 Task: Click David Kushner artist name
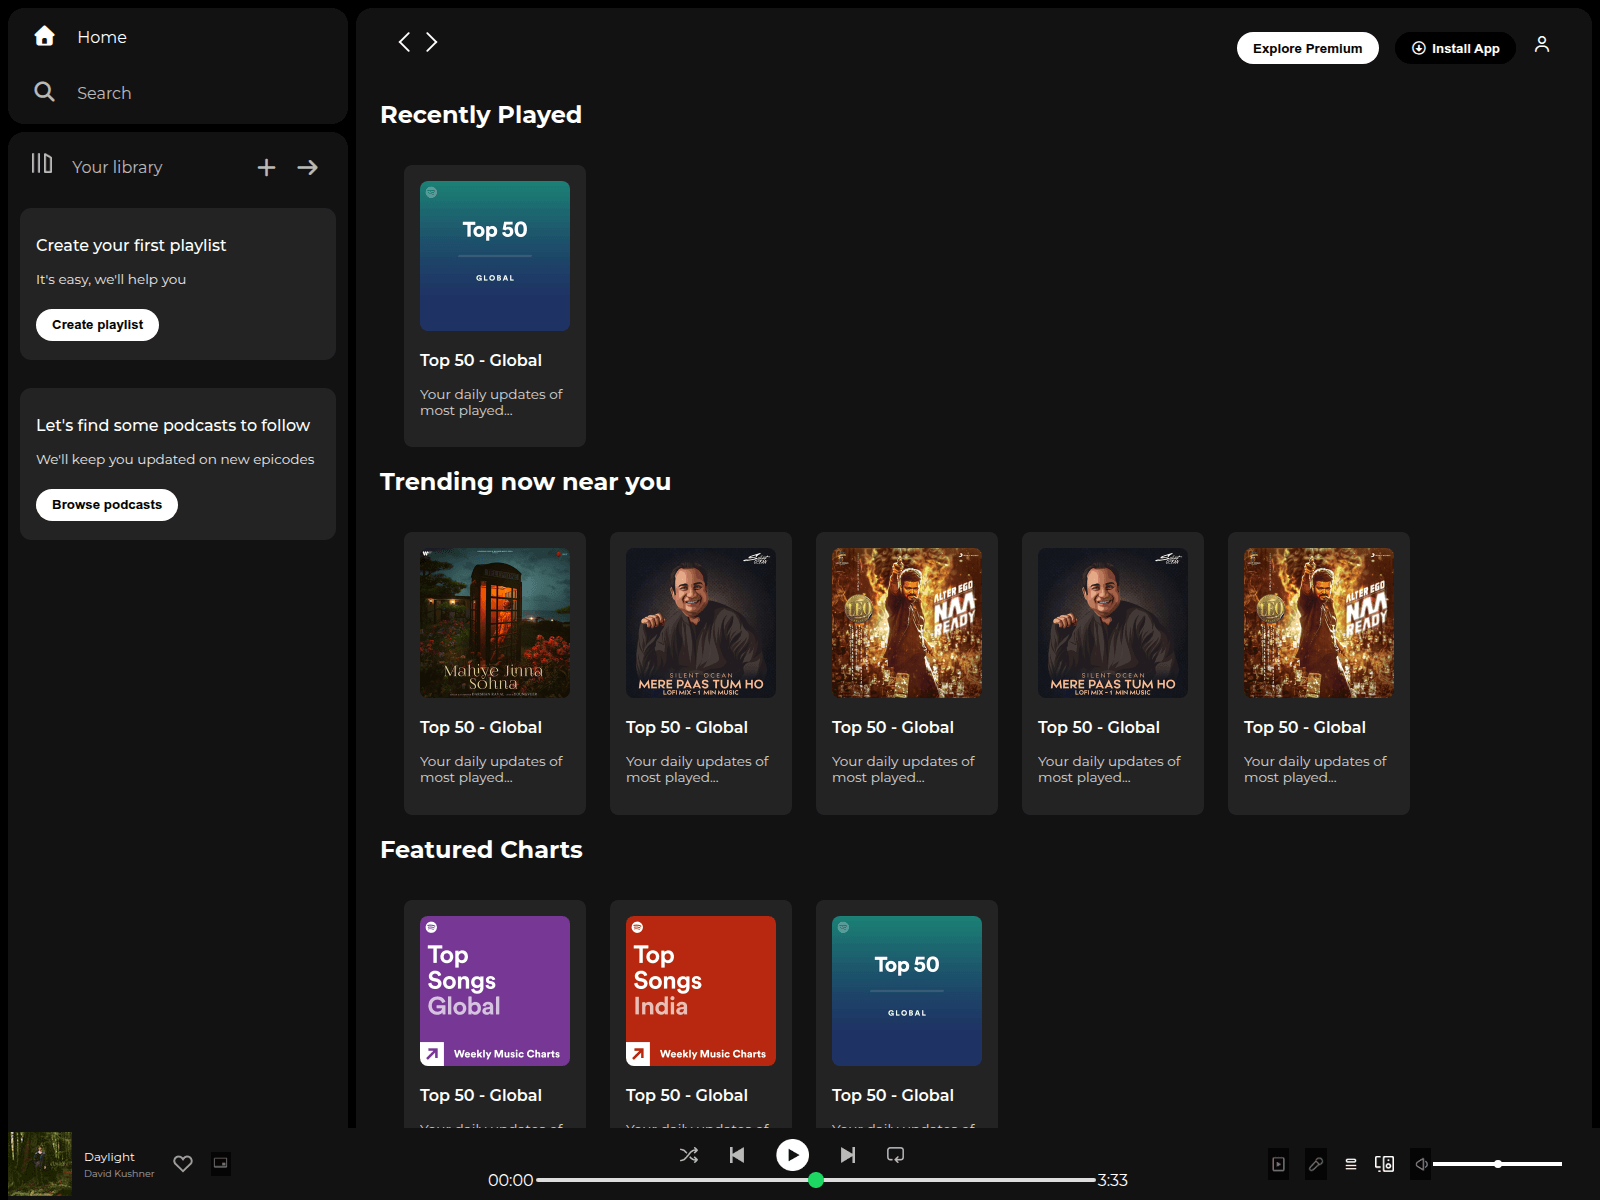point(119,1174)
